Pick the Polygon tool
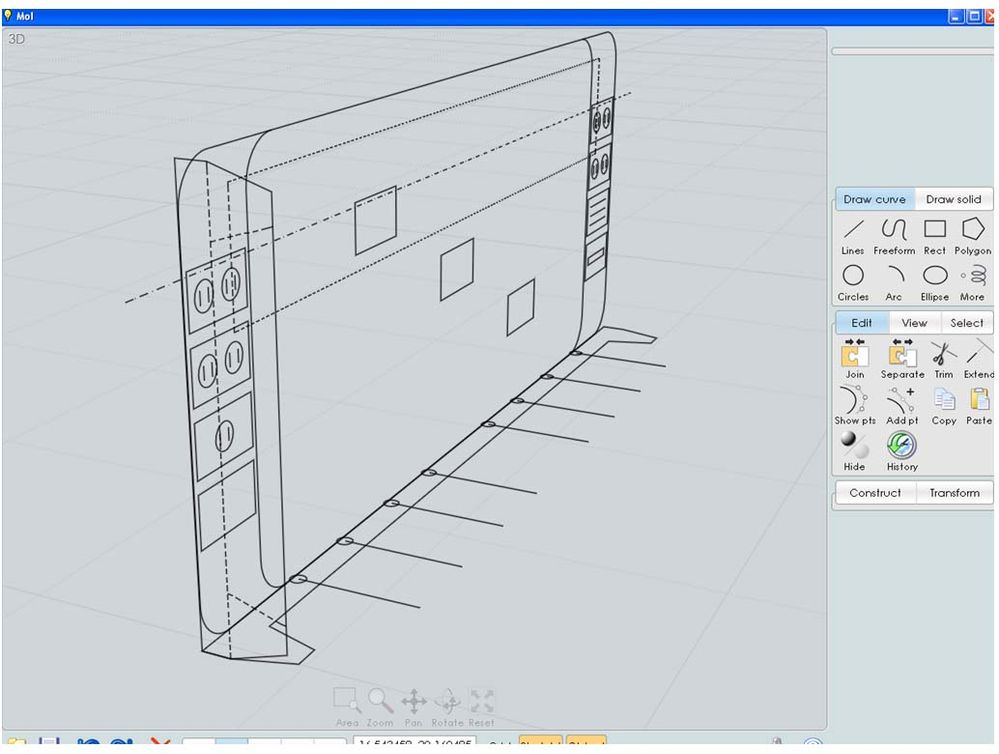 972,236
